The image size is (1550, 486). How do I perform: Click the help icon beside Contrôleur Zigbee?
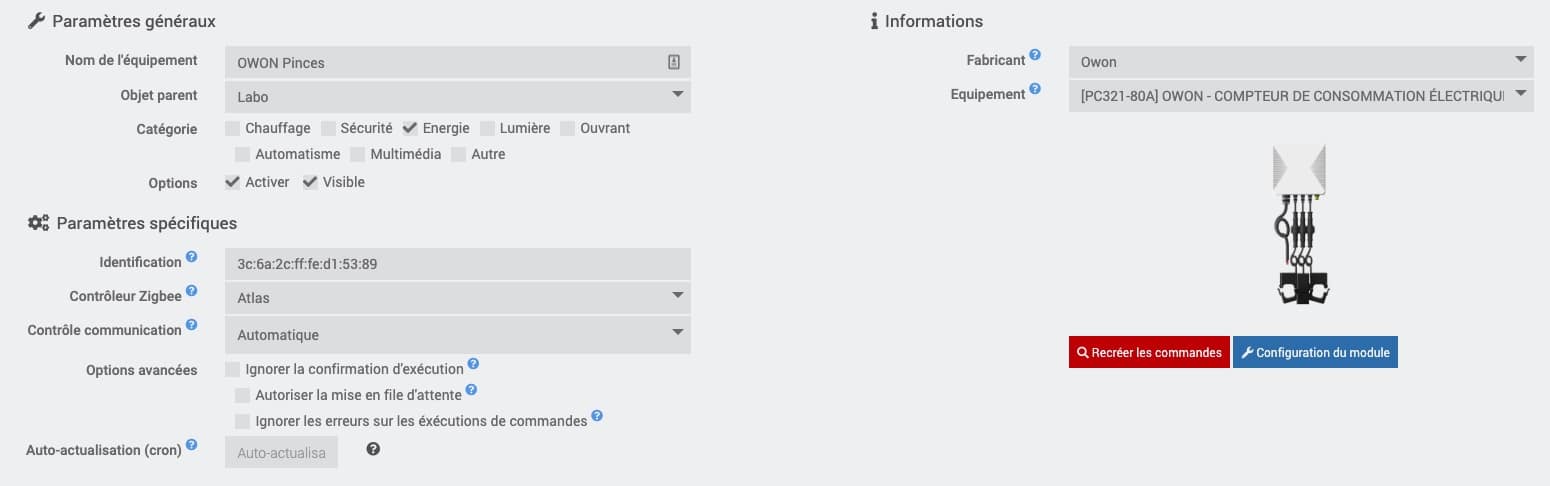click(x=191, y=291)
